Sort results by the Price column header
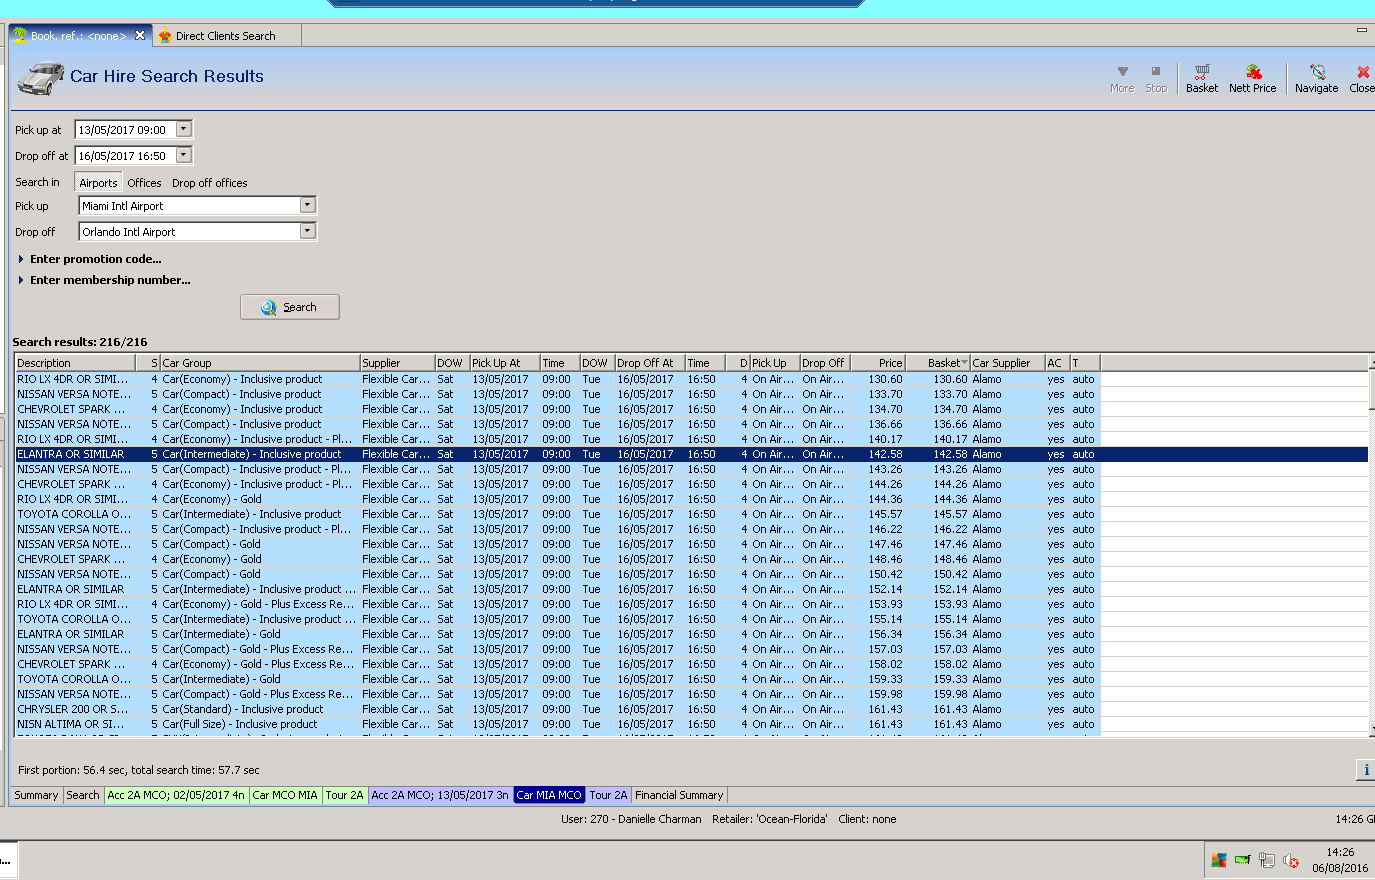Viewport: 1375px width, 880px height. coord(878,363)
